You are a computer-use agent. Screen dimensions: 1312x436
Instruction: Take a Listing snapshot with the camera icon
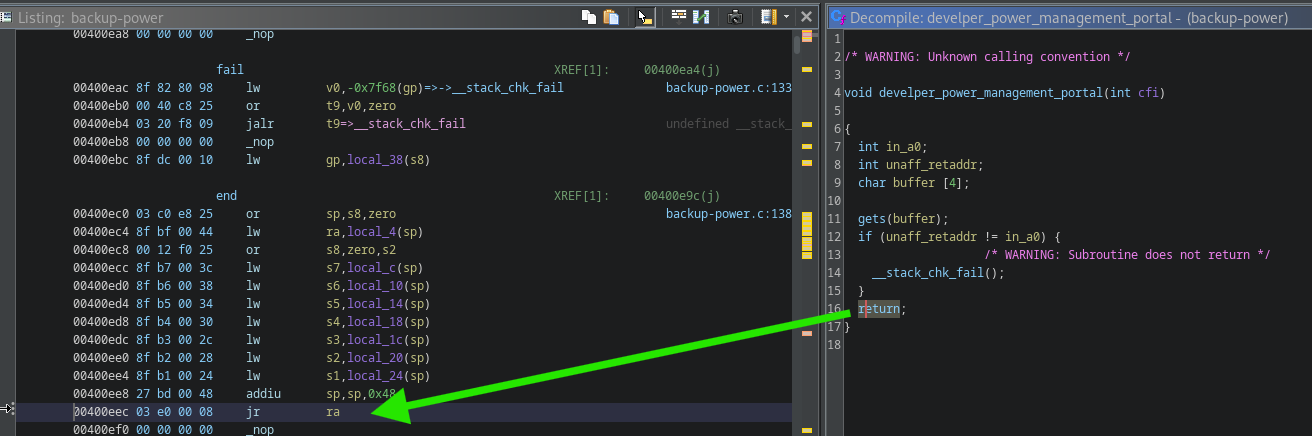point(735,17)
